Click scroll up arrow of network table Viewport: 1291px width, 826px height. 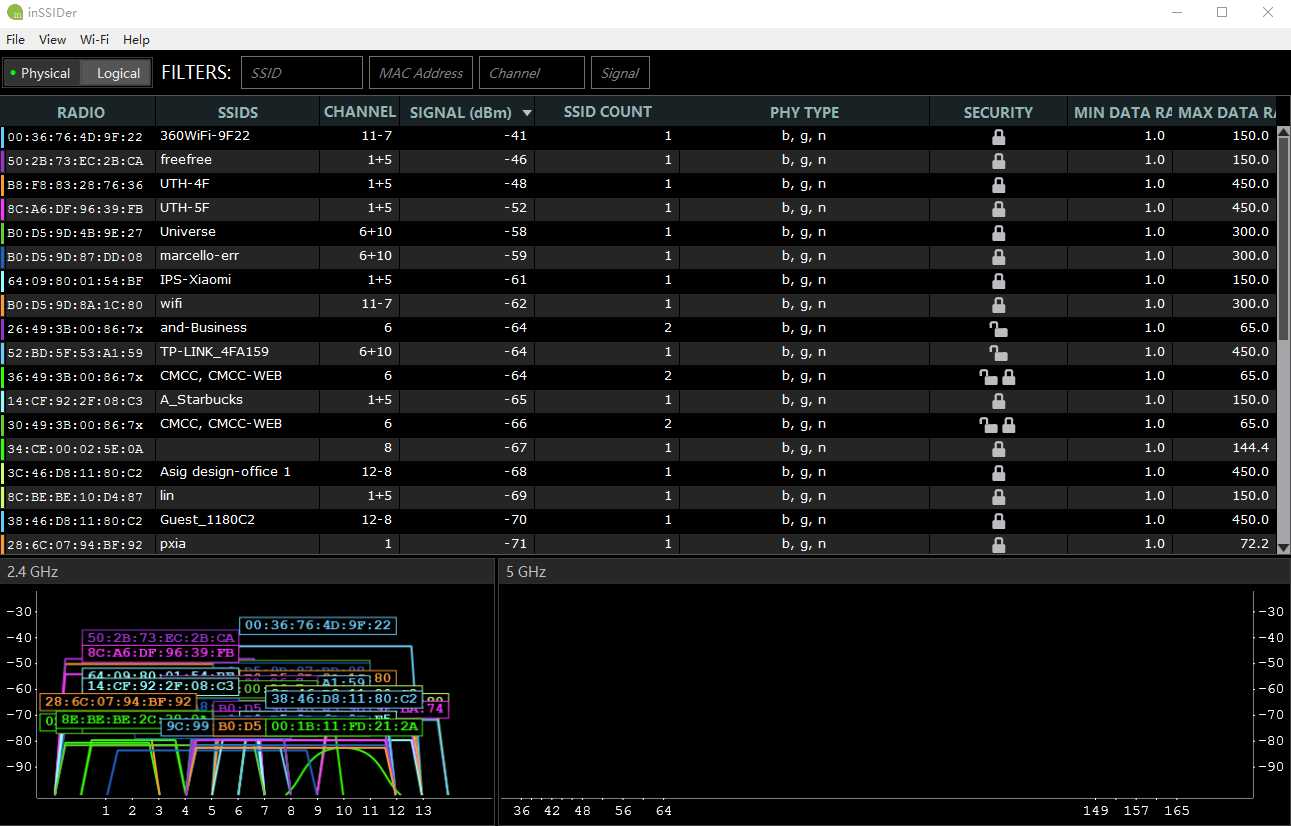[x=1284, y=132]
